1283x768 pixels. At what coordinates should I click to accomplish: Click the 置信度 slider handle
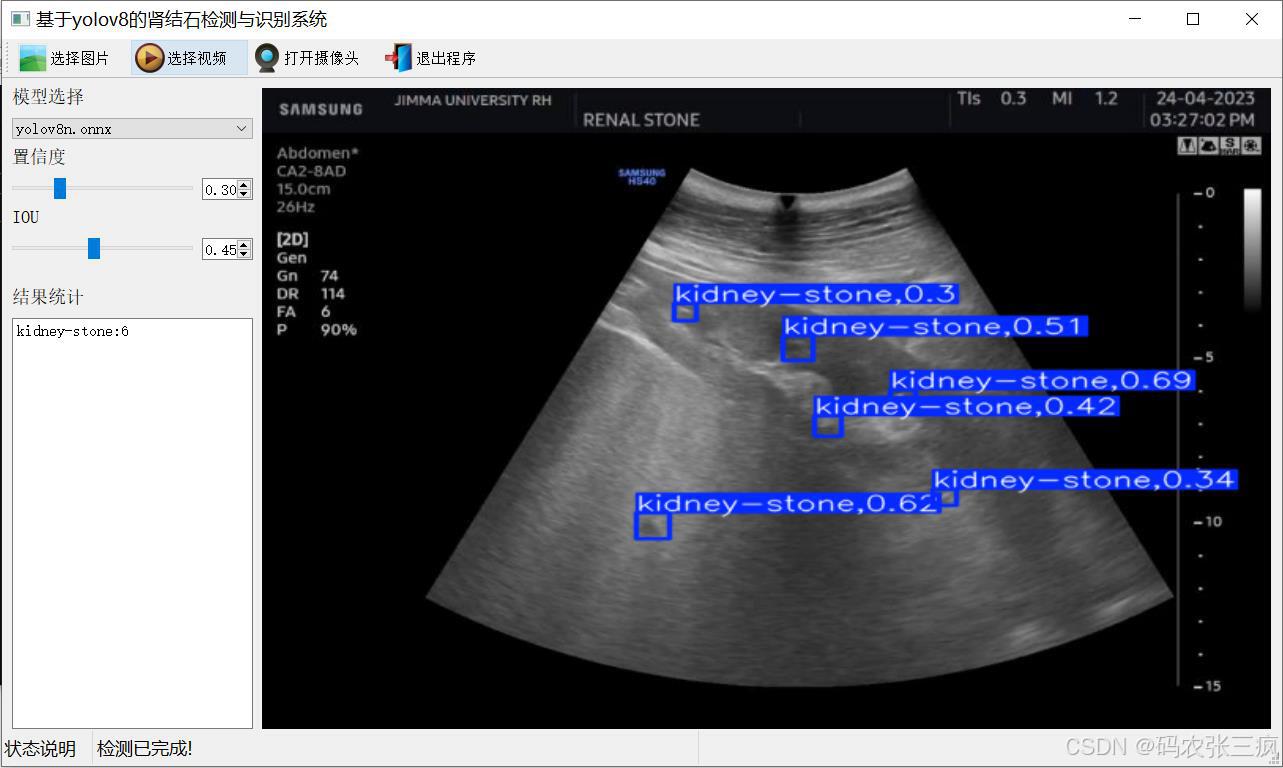60,188
